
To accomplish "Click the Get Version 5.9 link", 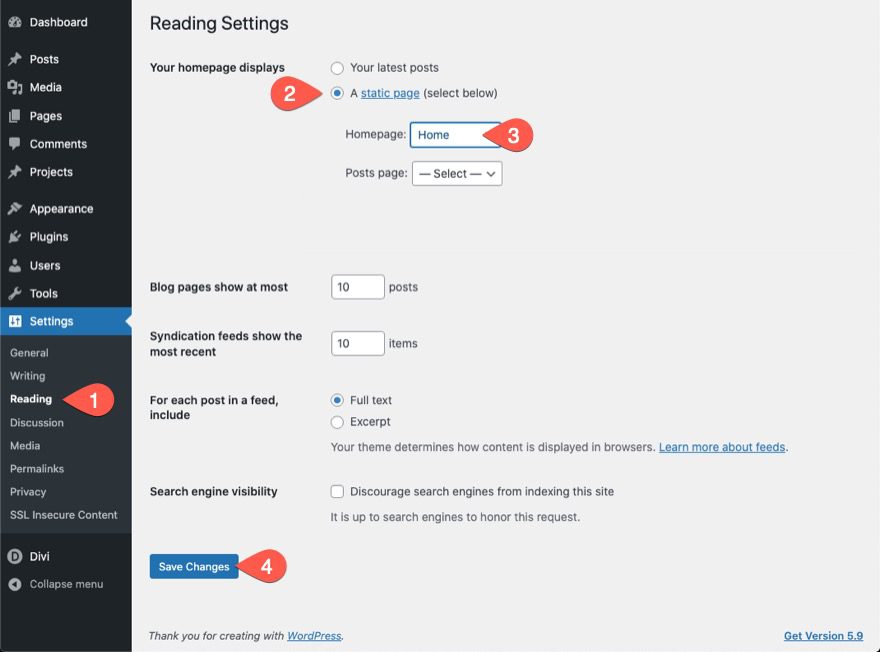I will click(x=823, y=635).
